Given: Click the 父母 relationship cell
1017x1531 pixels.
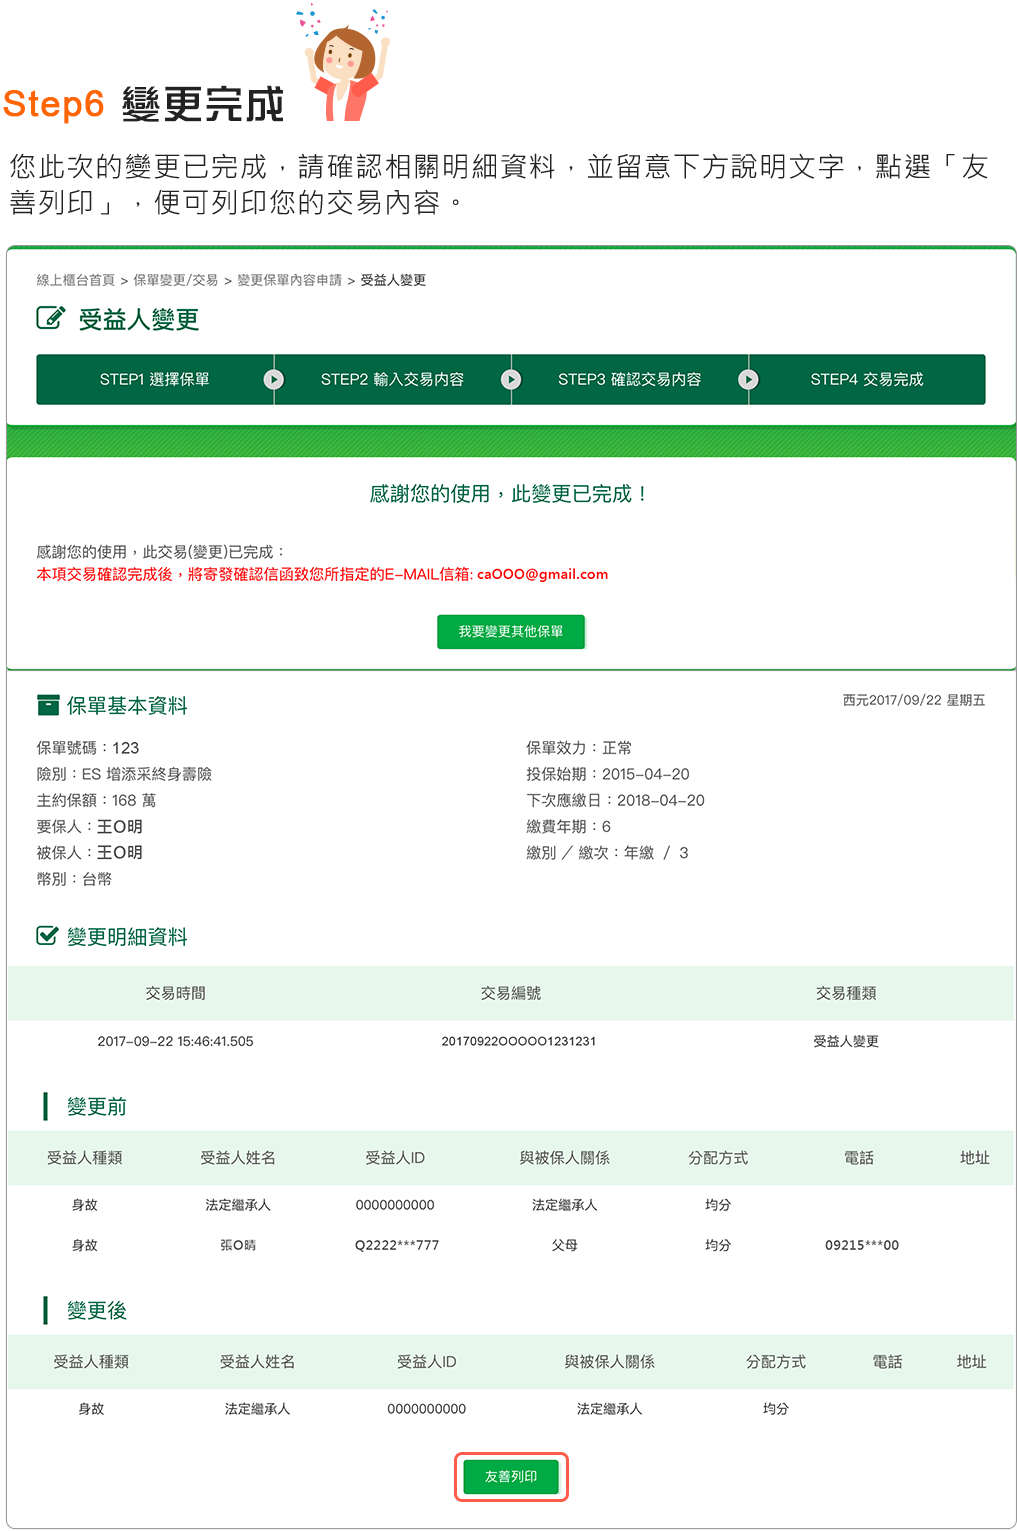Looking at the screenshot, I should click(x=565, y=1245).
